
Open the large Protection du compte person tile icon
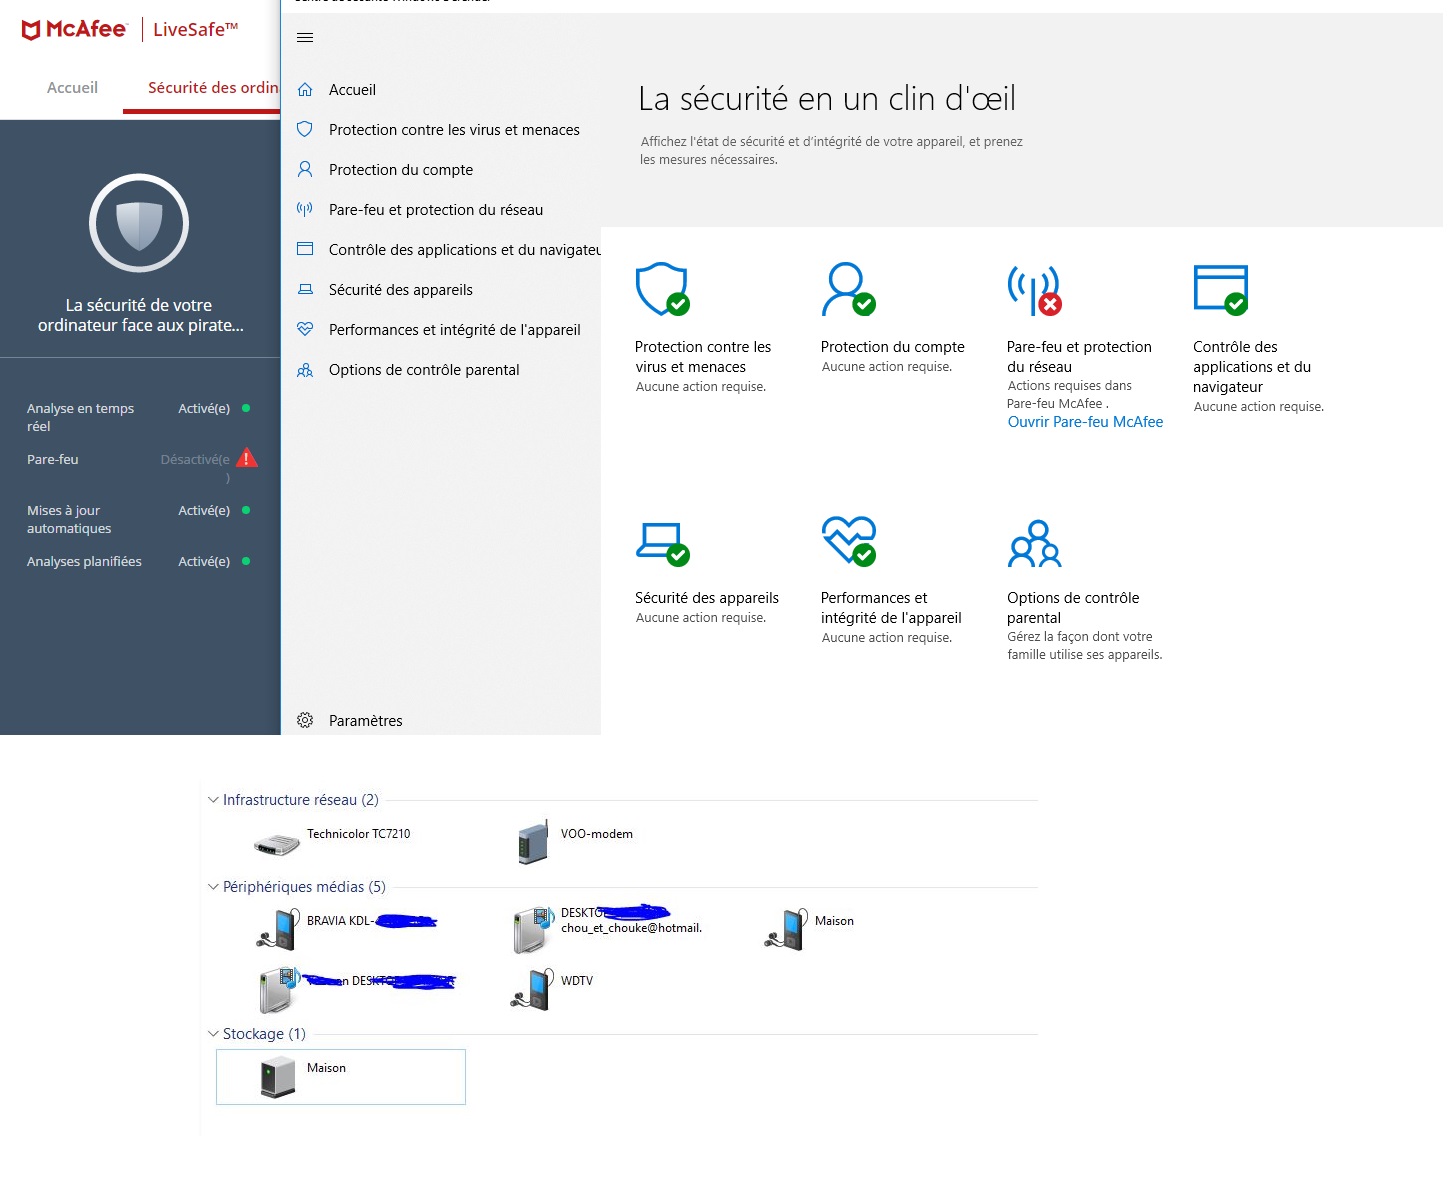pos(849,289)
